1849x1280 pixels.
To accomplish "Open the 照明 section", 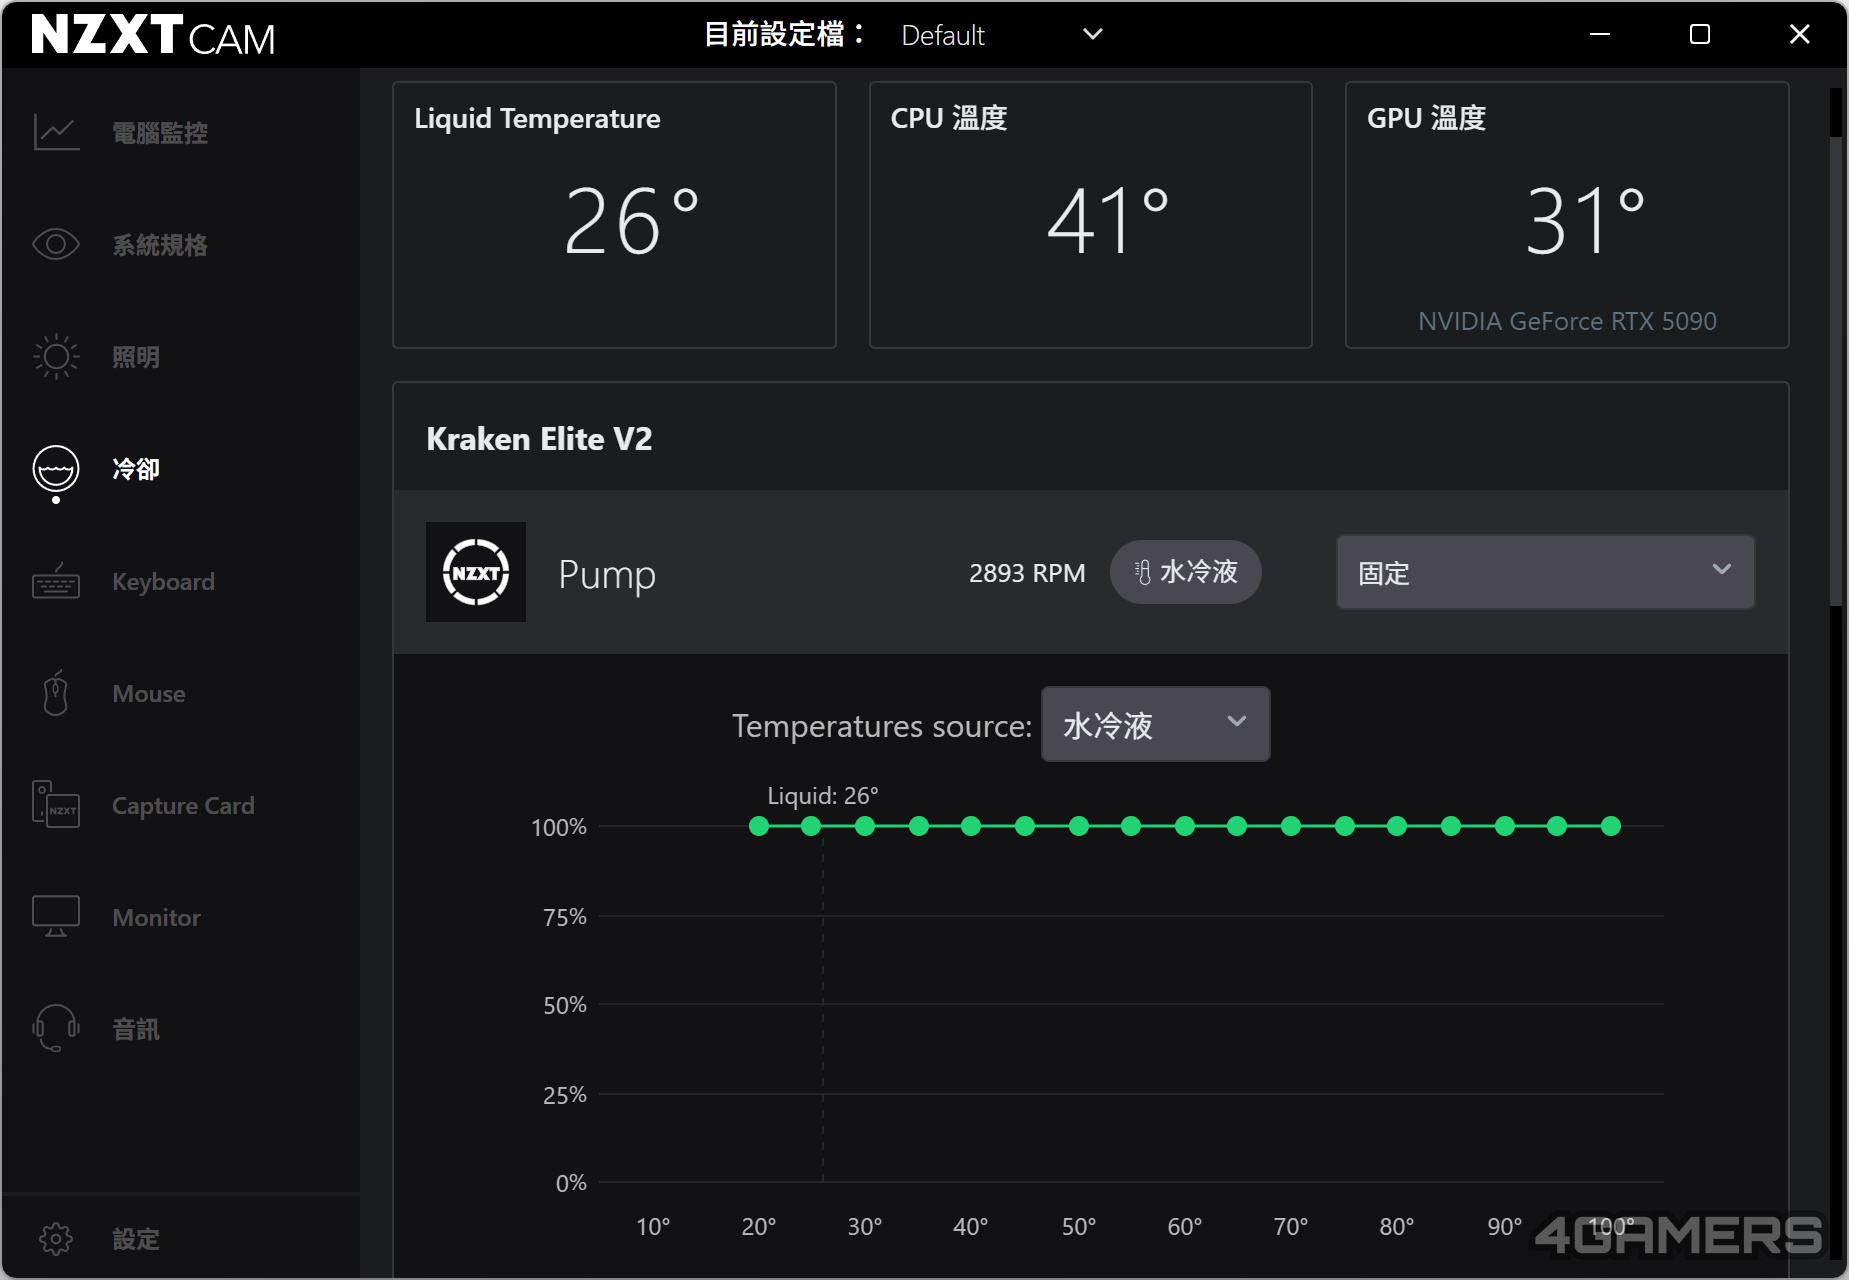I will (x=136, y=357).
